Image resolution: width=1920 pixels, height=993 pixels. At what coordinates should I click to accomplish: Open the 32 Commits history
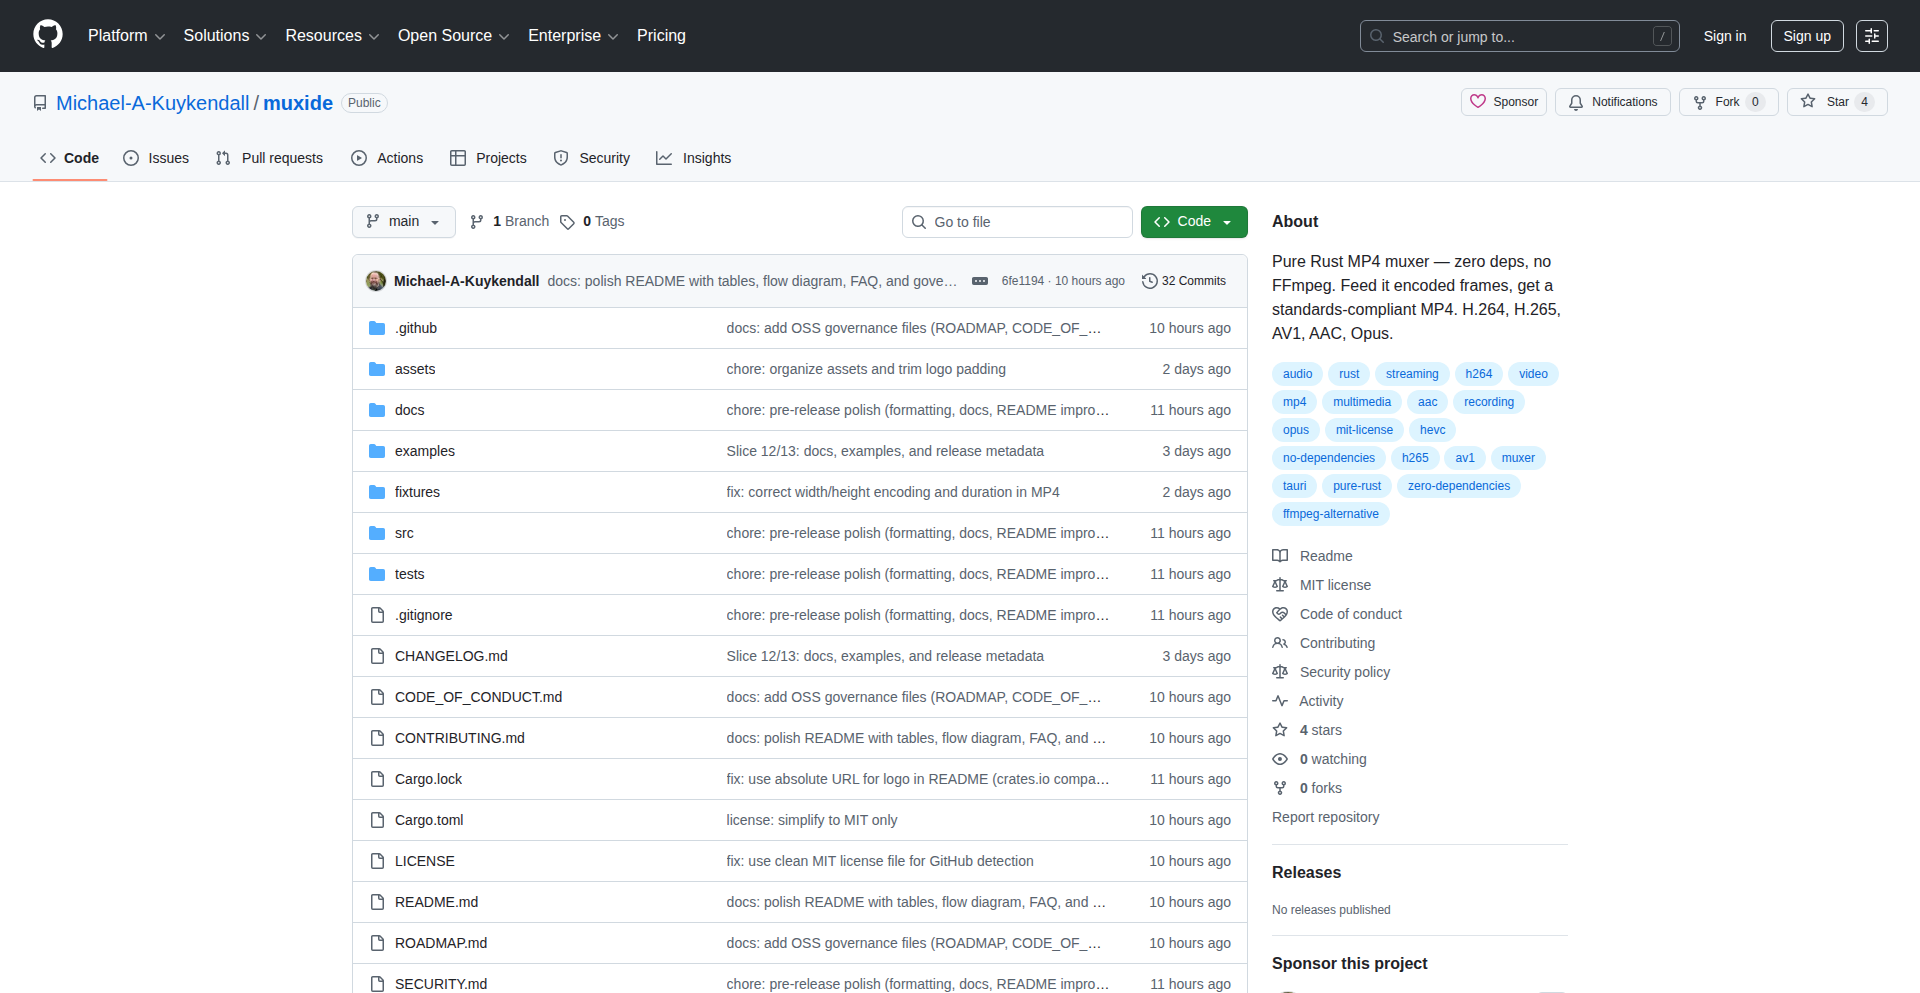pos(1184,281)
